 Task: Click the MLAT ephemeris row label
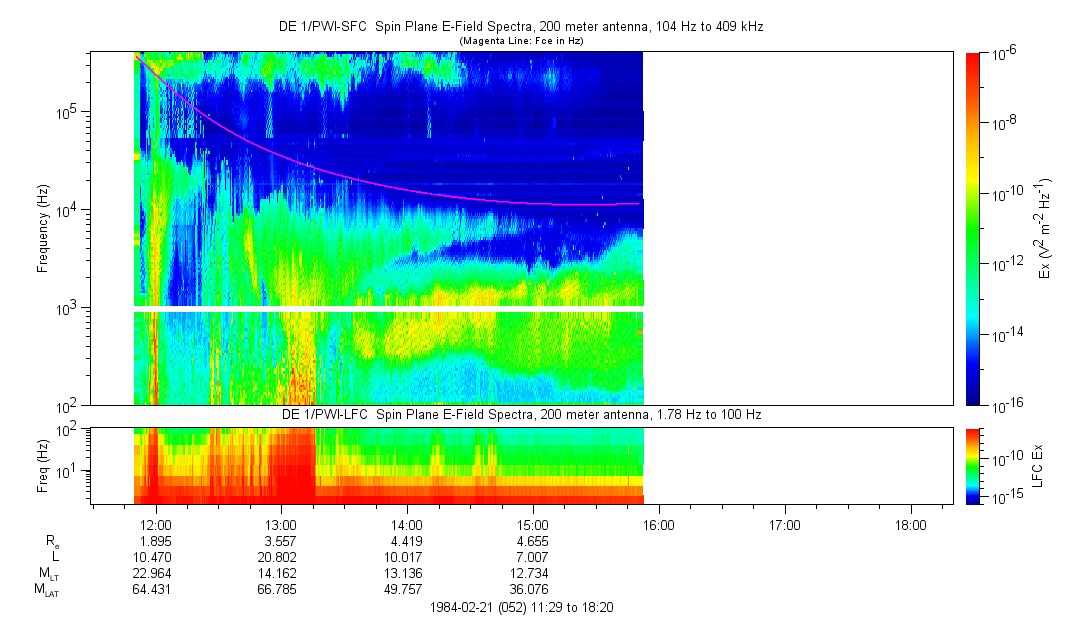[x=45, y=590]
